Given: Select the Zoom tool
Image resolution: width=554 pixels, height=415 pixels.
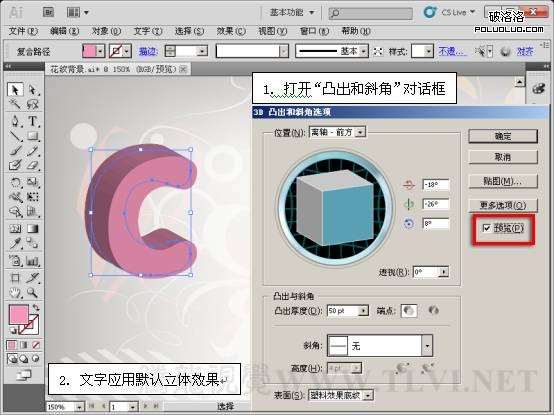Looking at the screenshot, I should point(33,293).
